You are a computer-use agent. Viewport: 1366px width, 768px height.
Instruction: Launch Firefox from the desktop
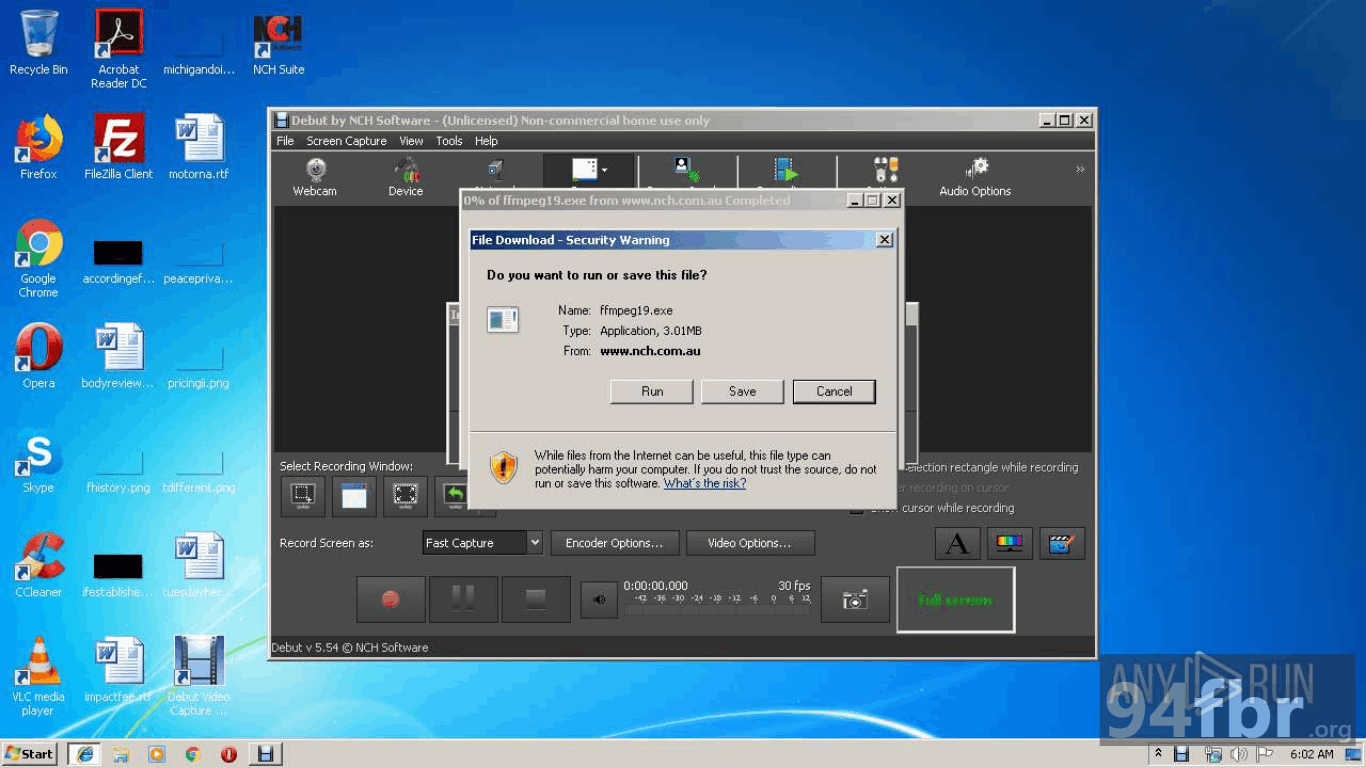pos(39,147)
